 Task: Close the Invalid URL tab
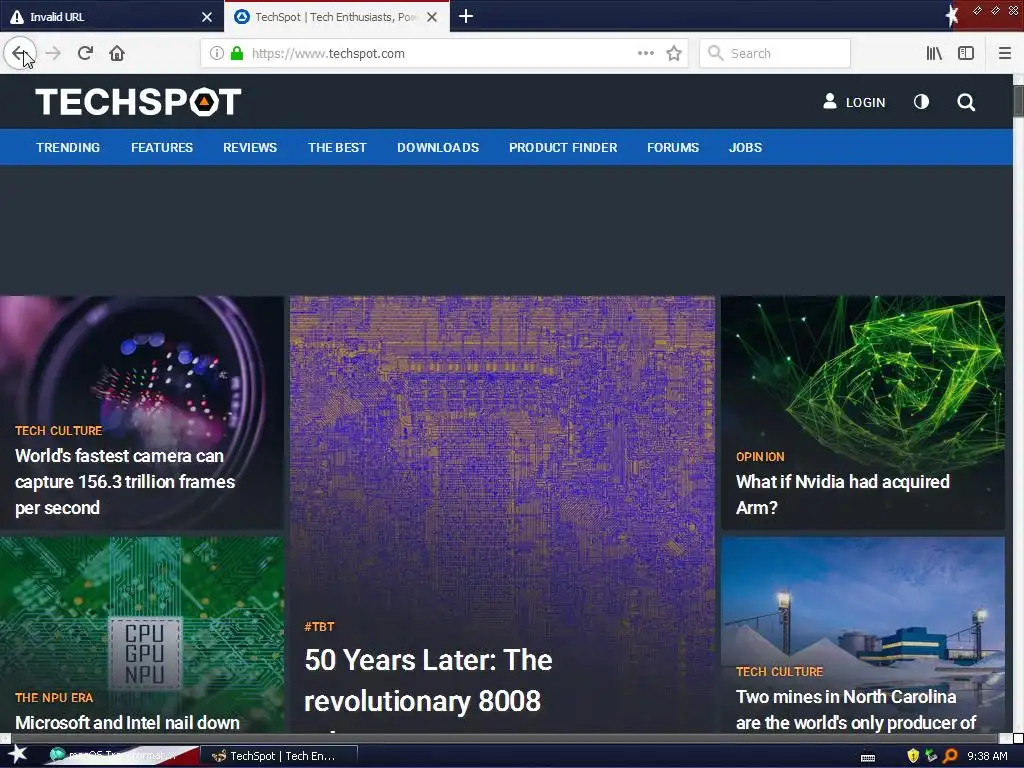click(207, 17)
